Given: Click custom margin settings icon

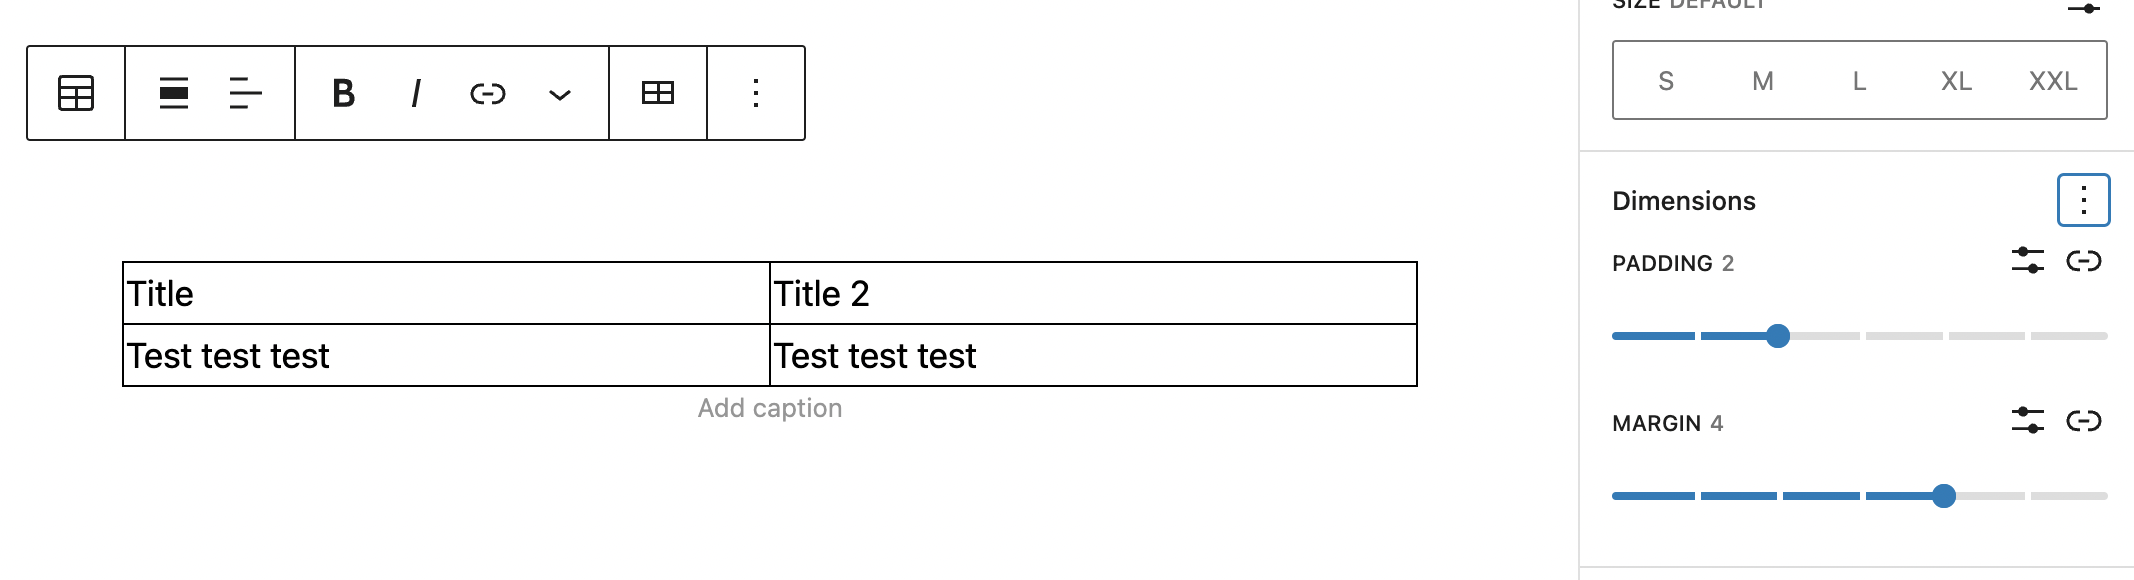Looking at the screenshot, I should click(2027, 421).
